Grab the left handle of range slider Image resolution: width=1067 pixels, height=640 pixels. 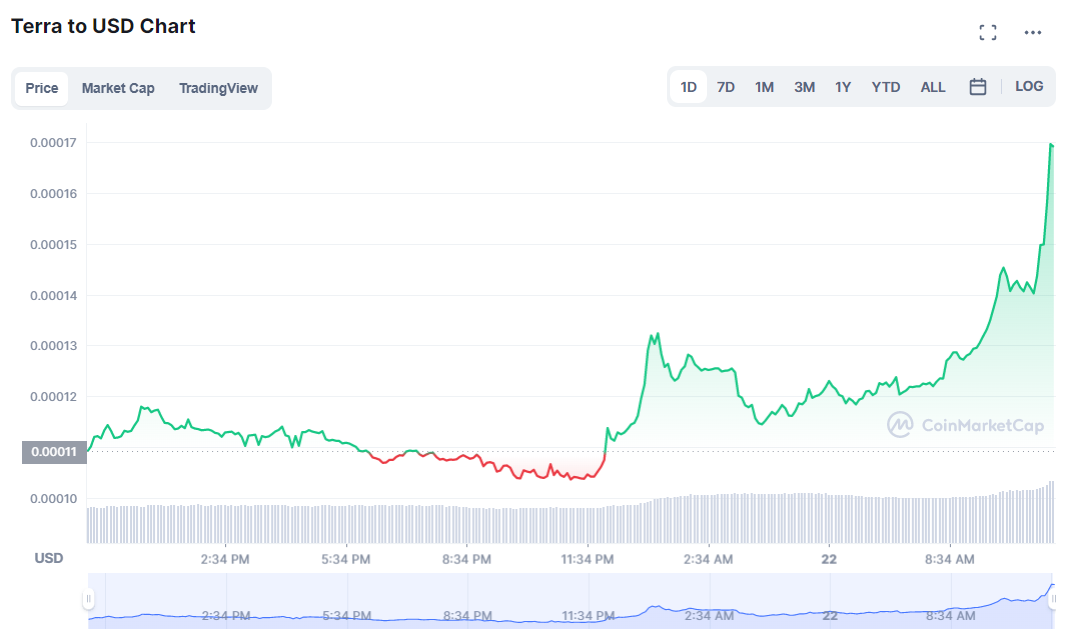88,599
